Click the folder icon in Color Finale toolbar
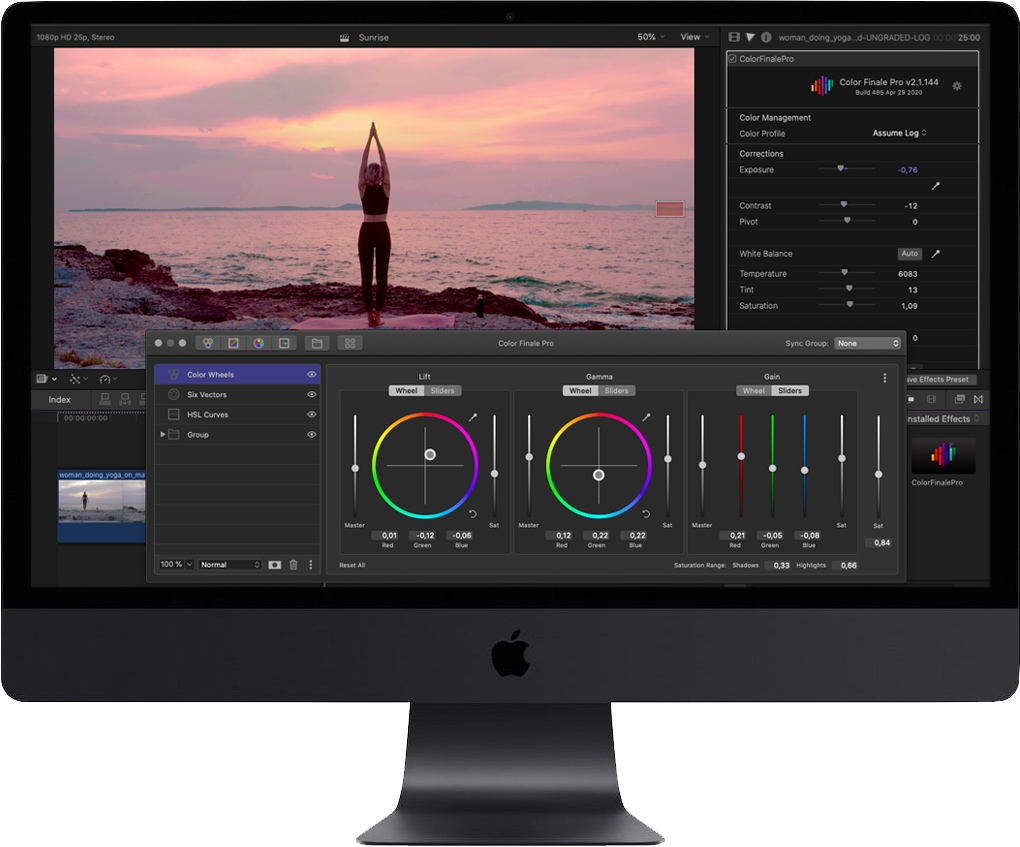 point(317,343)
